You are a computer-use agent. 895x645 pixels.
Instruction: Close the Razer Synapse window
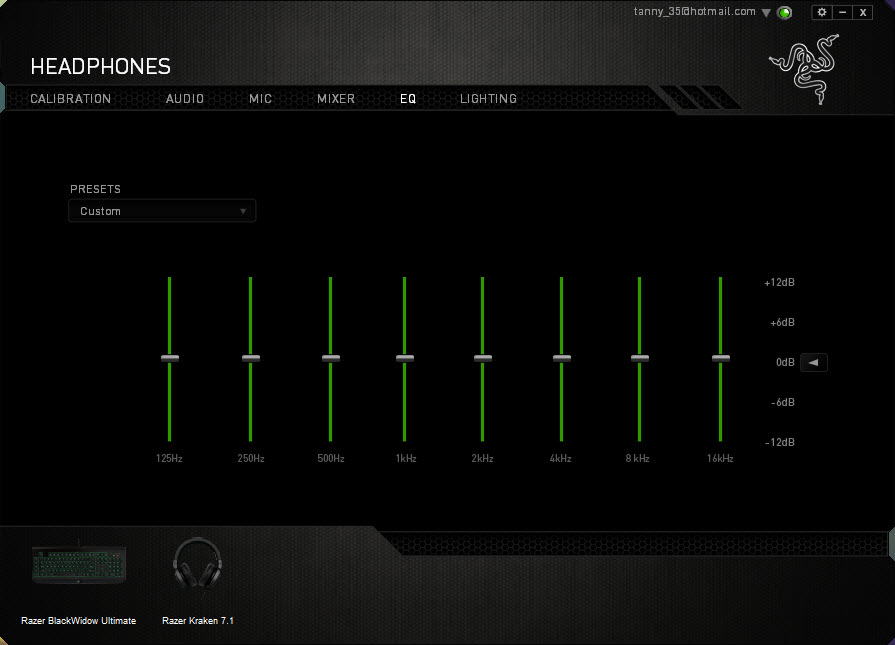coord(863,12)
